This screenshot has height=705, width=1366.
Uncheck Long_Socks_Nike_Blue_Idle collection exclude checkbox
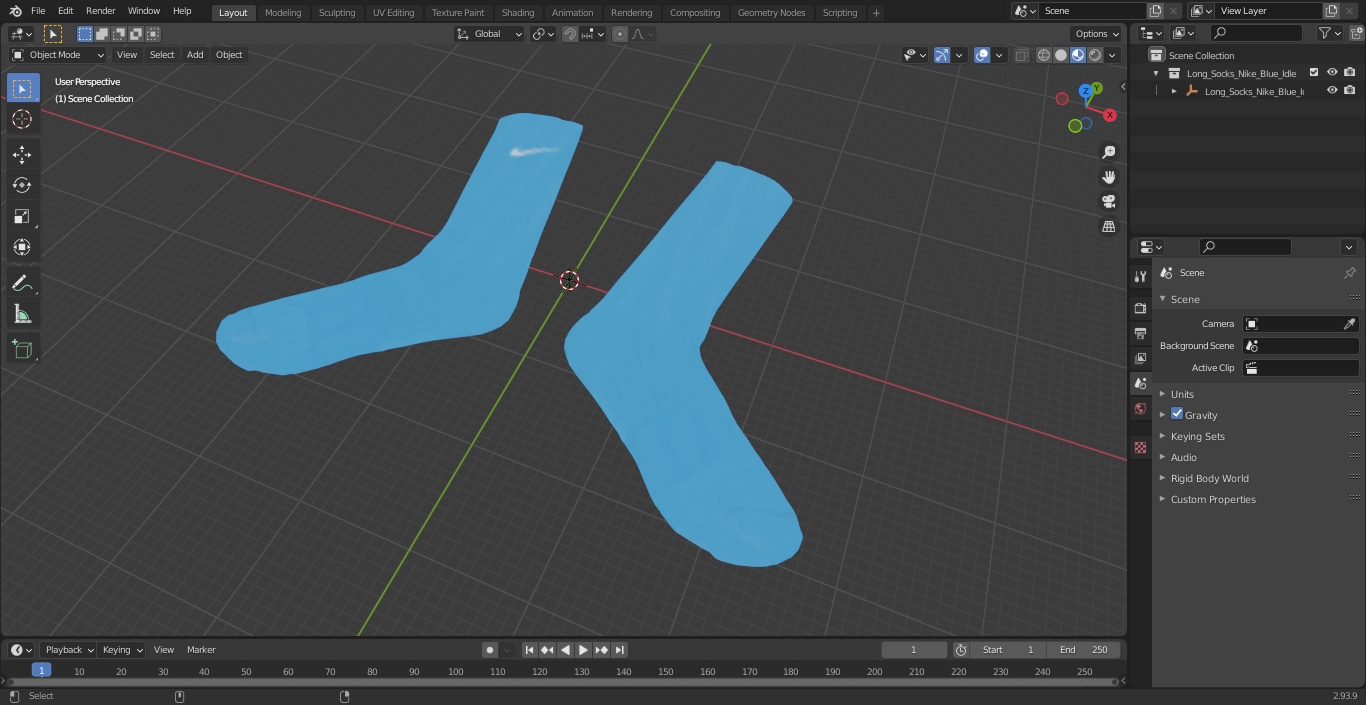1314,73
